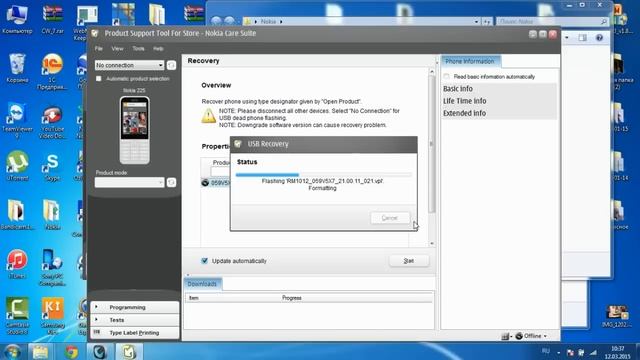Click the Nokia 225 phone image
This screenshot has height=360, width=640.
click(134, 130)
